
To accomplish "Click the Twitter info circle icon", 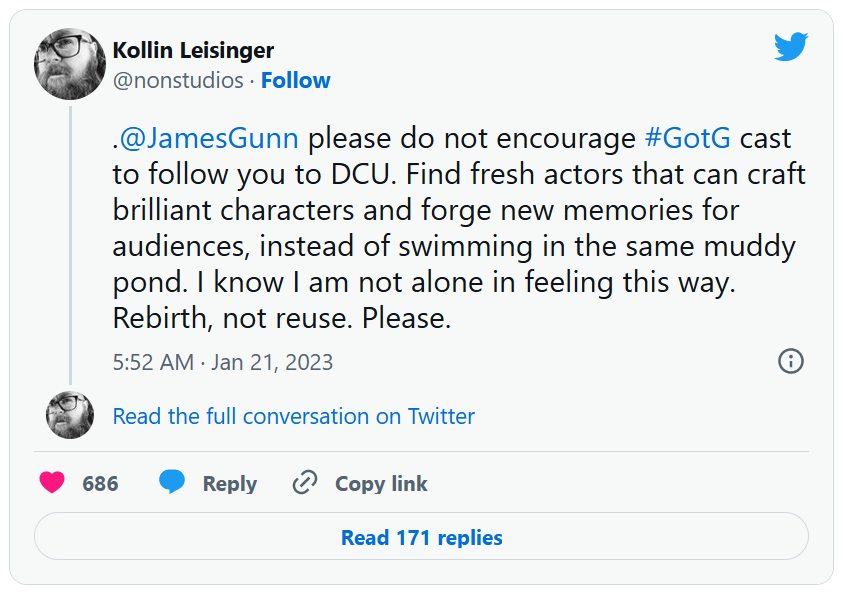I will point(790,361).
